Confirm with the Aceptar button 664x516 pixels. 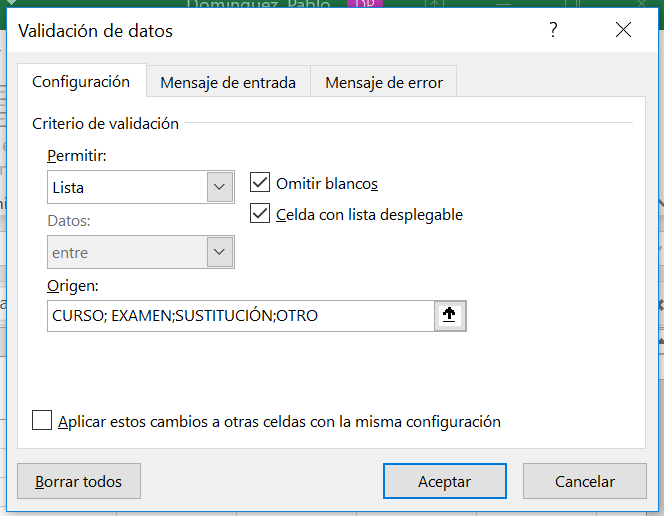click(445, 481)
